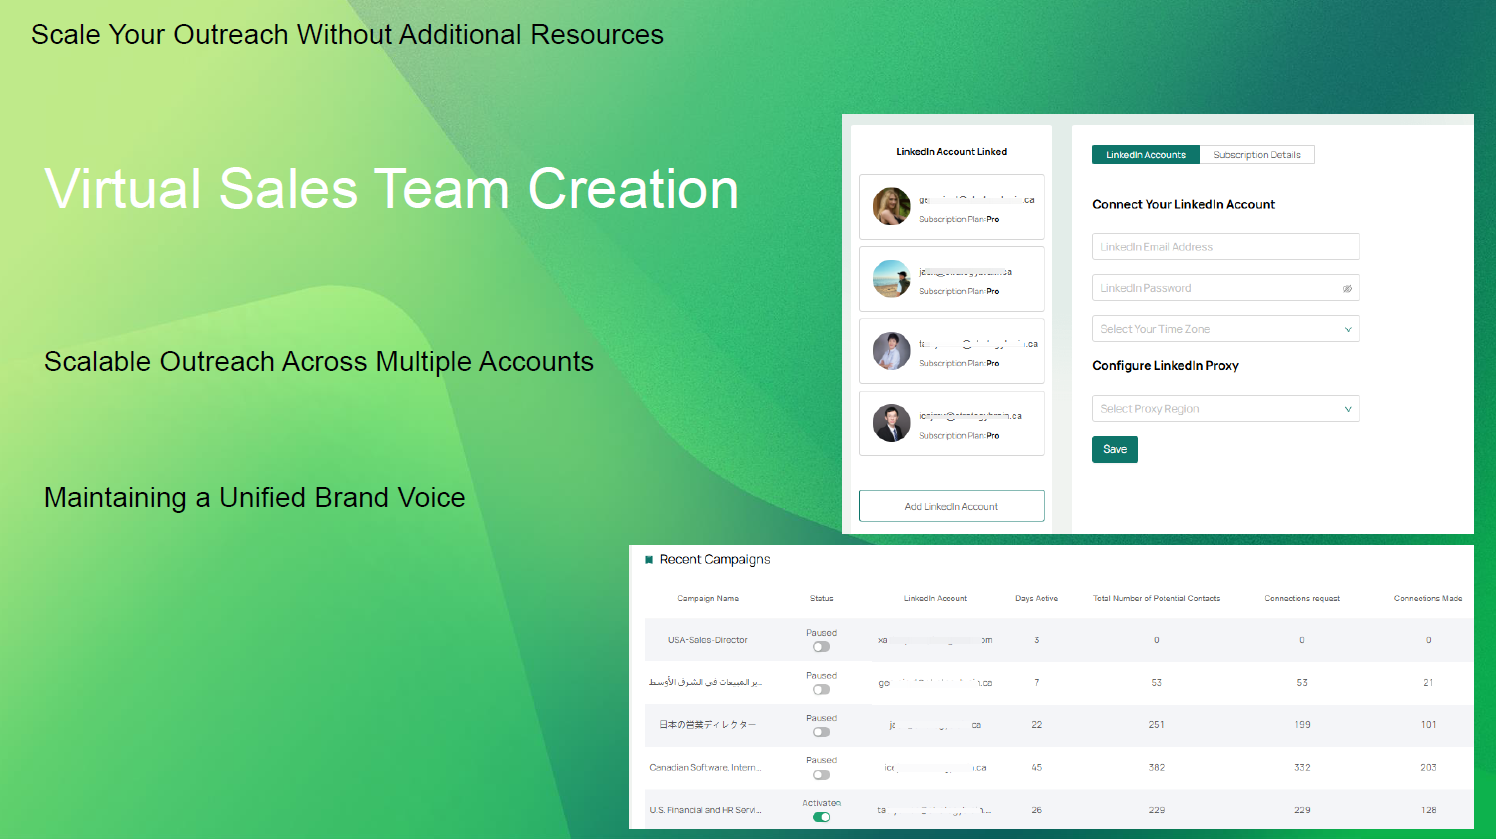
Task: Toggle password visibility eye icon
Action: (1347, 288)
